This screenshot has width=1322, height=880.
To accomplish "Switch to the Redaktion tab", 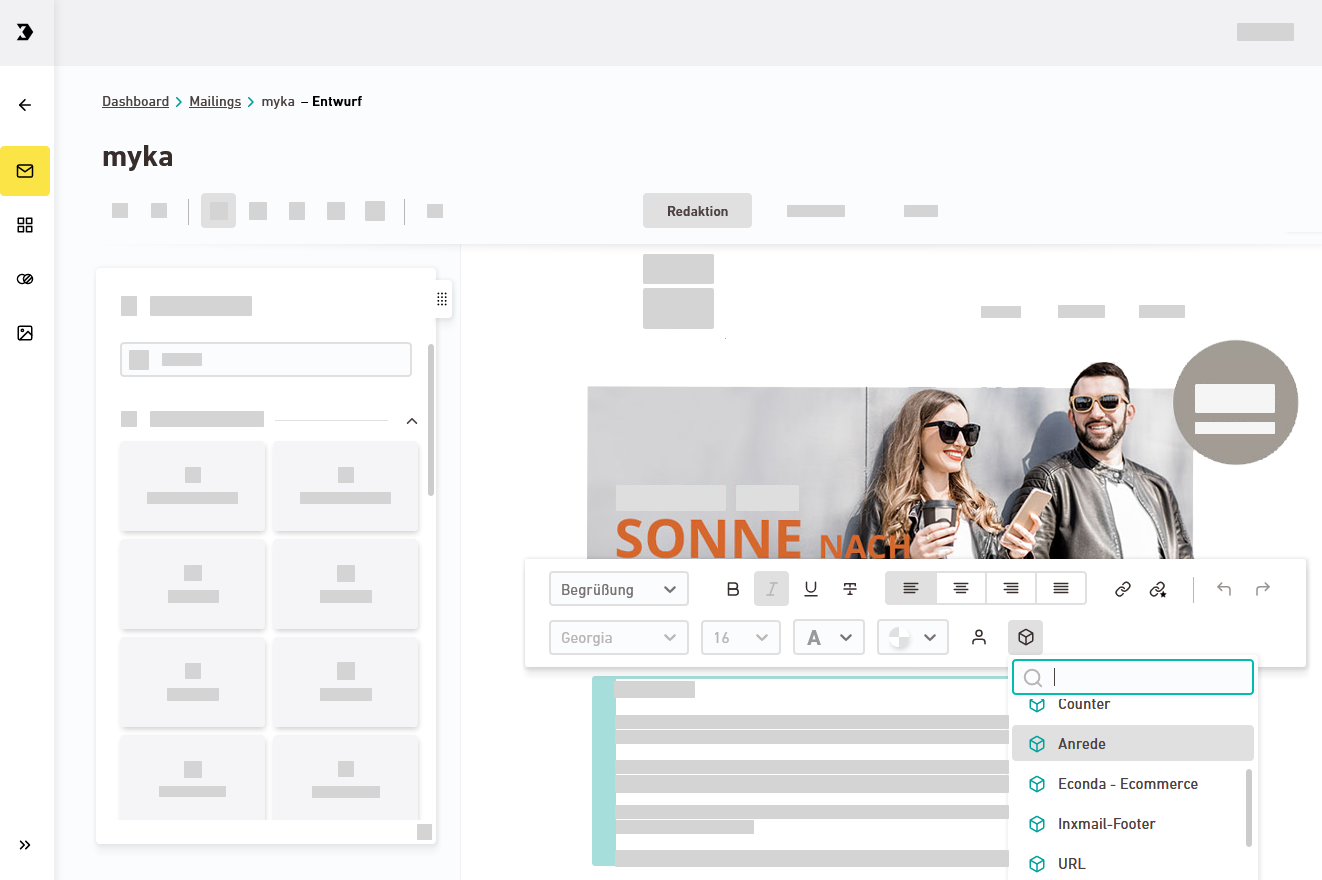I will point(697,211).
